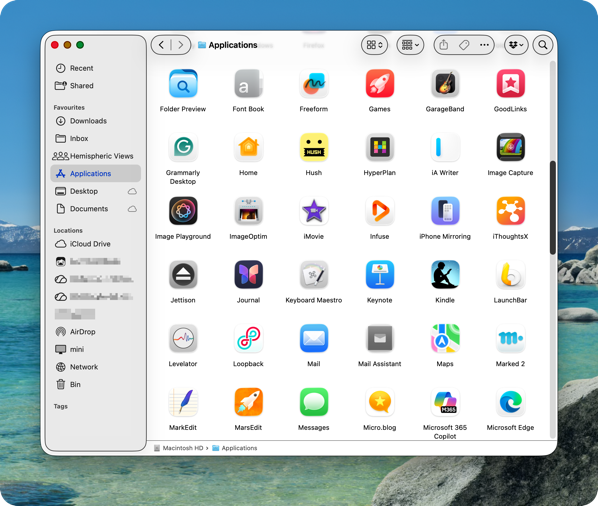Select the LaunchBar app icon
The width and height of the screenshot is (598, 506).
tap(510, 275)
